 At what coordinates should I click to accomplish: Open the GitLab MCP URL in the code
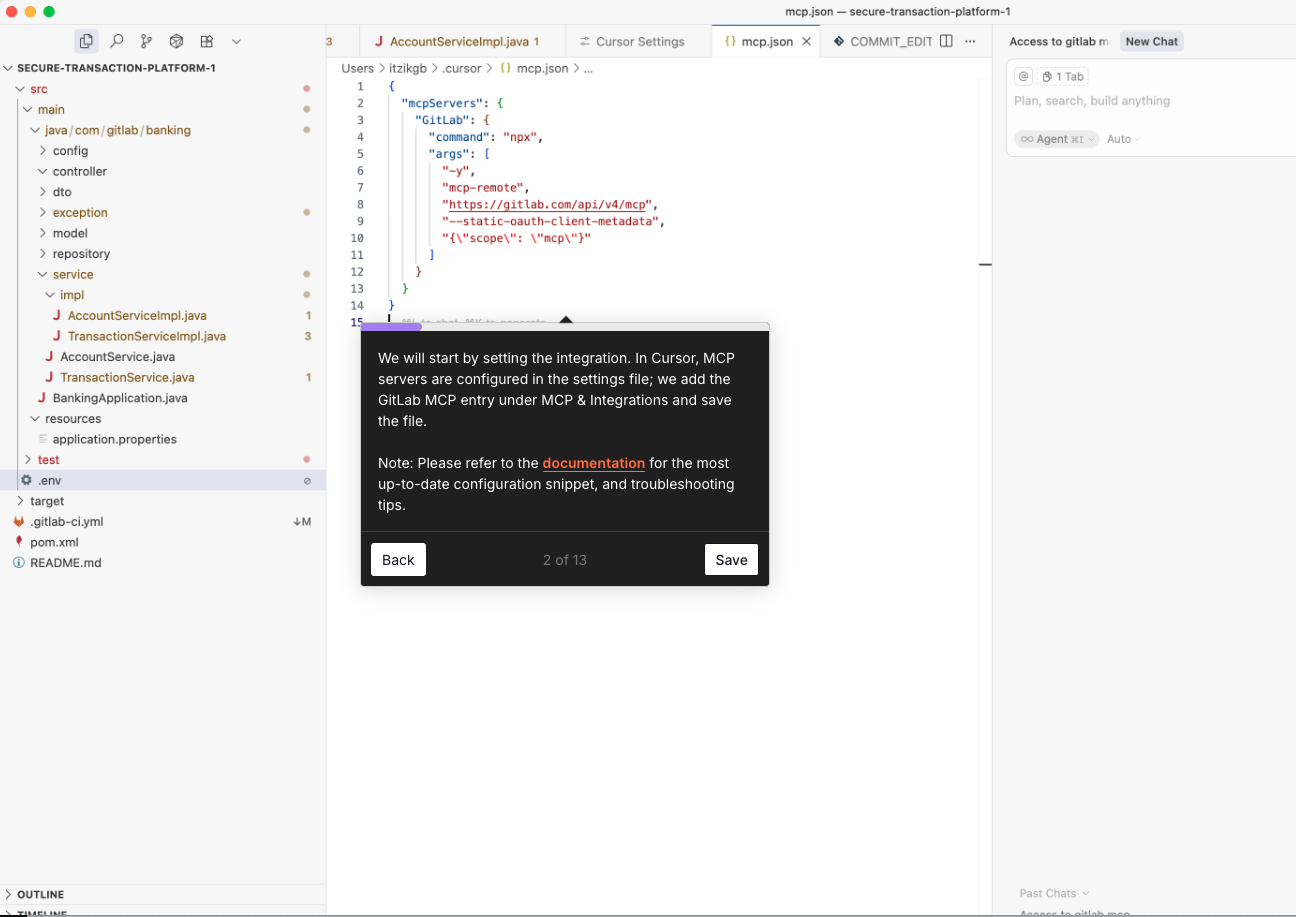pos(546,204)
